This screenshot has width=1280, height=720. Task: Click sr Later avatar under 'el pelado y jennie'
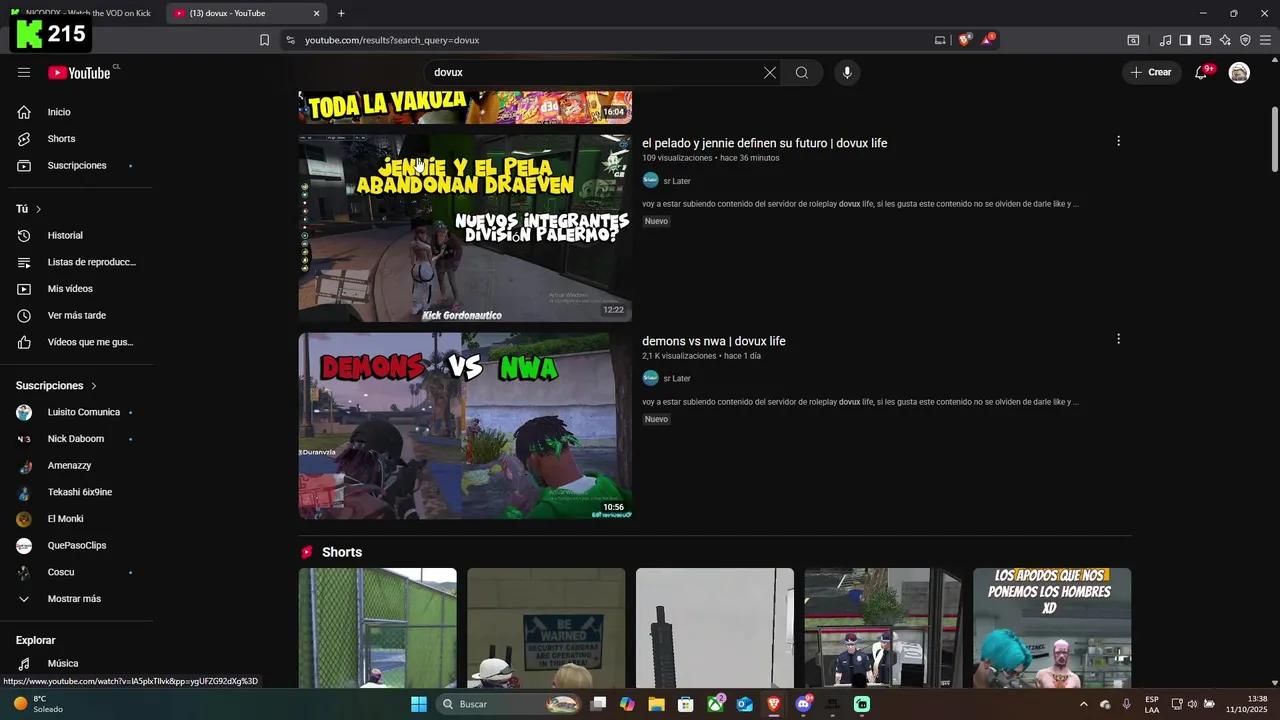651,180
